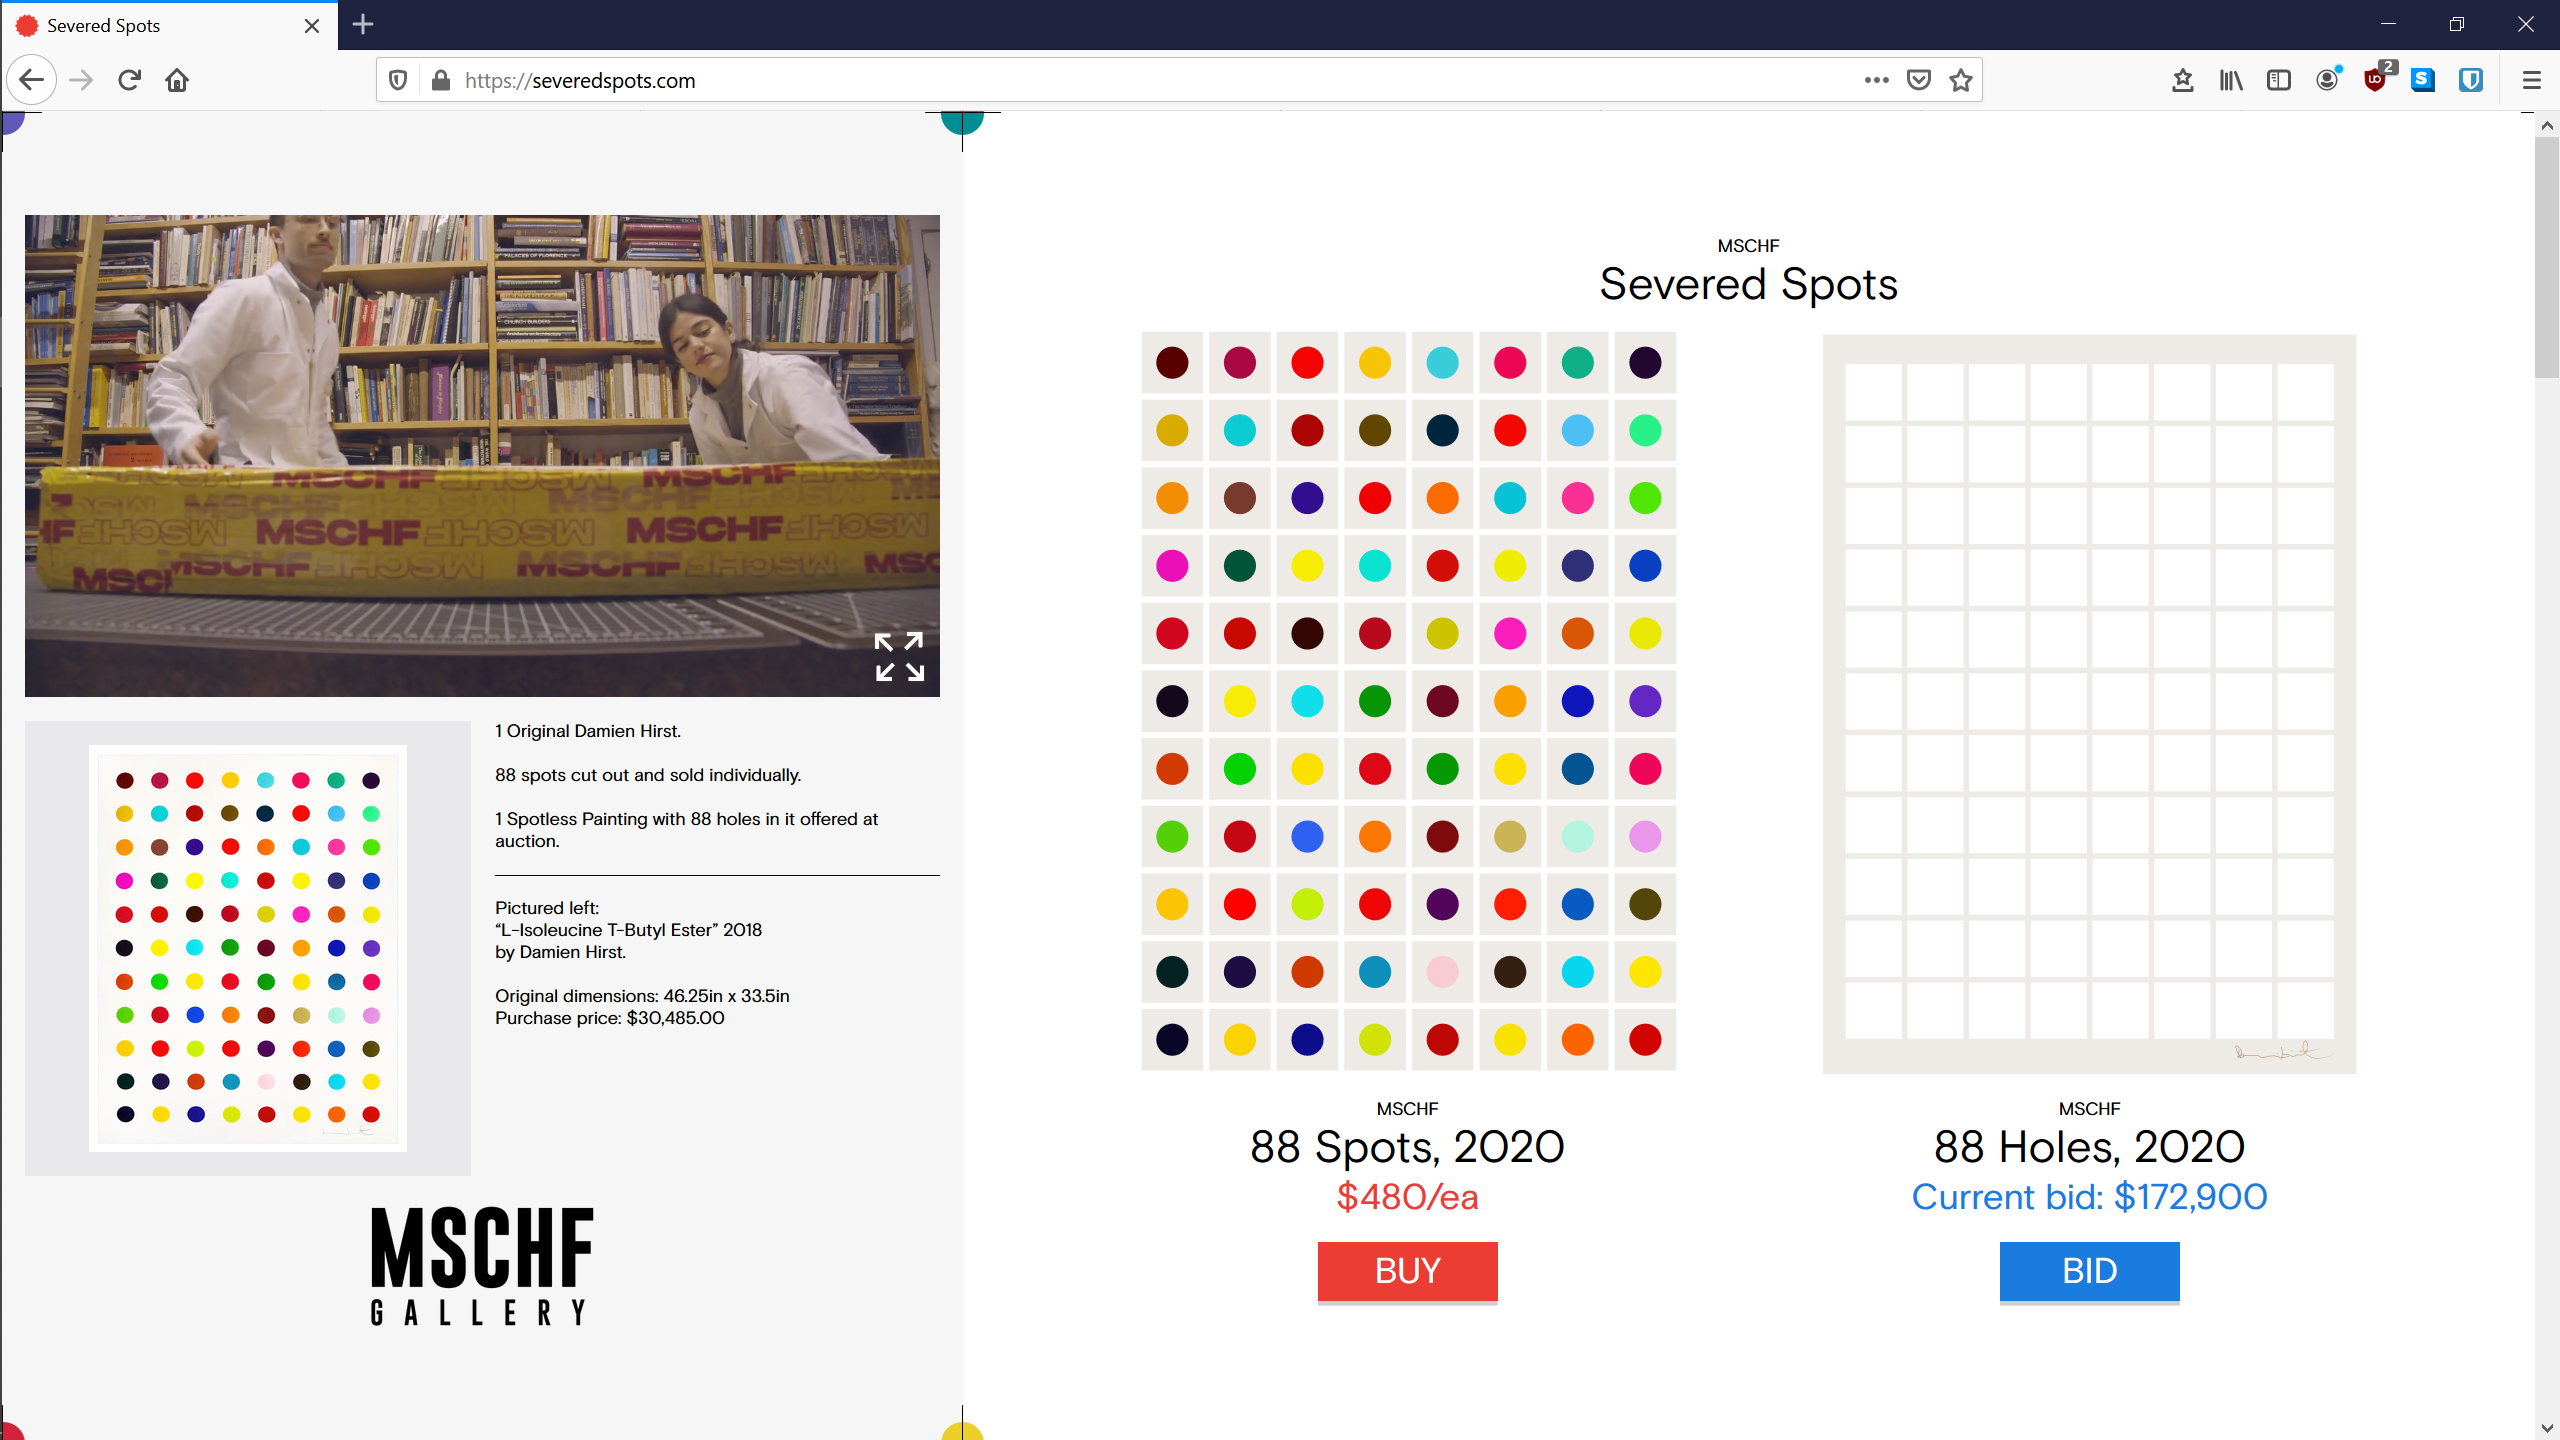Open page actions three-dot menu

point(1876,80)
